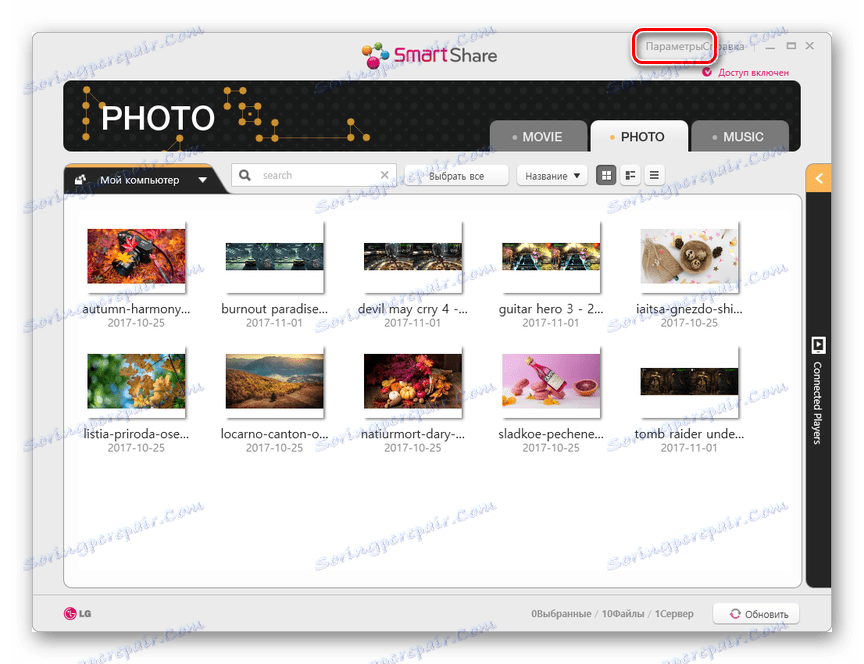Screen dimensions: 864x664
Task: Click the Выбрать все button
Action: [x=456, y=176]
